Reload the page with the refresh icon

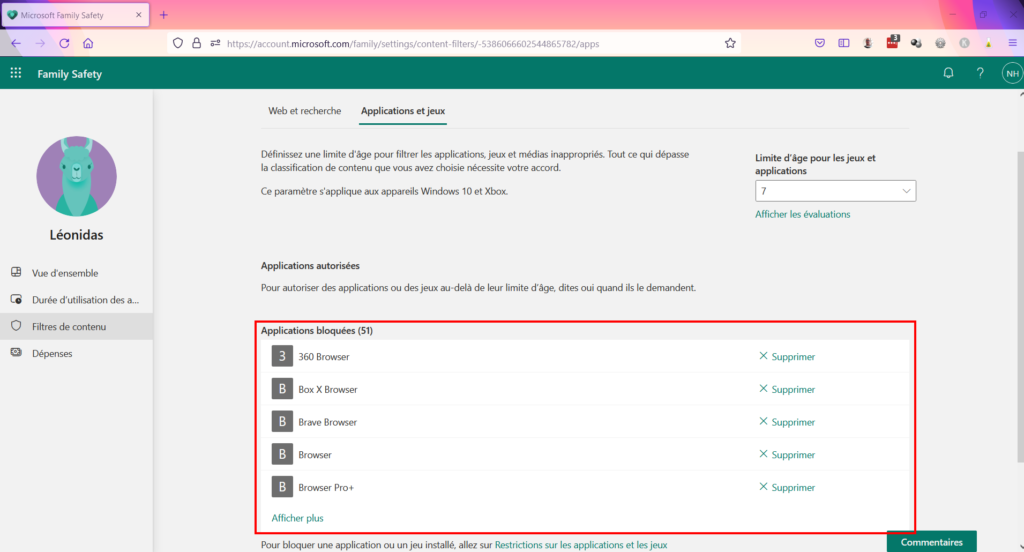pyautogui.click(x=64, y=43)
